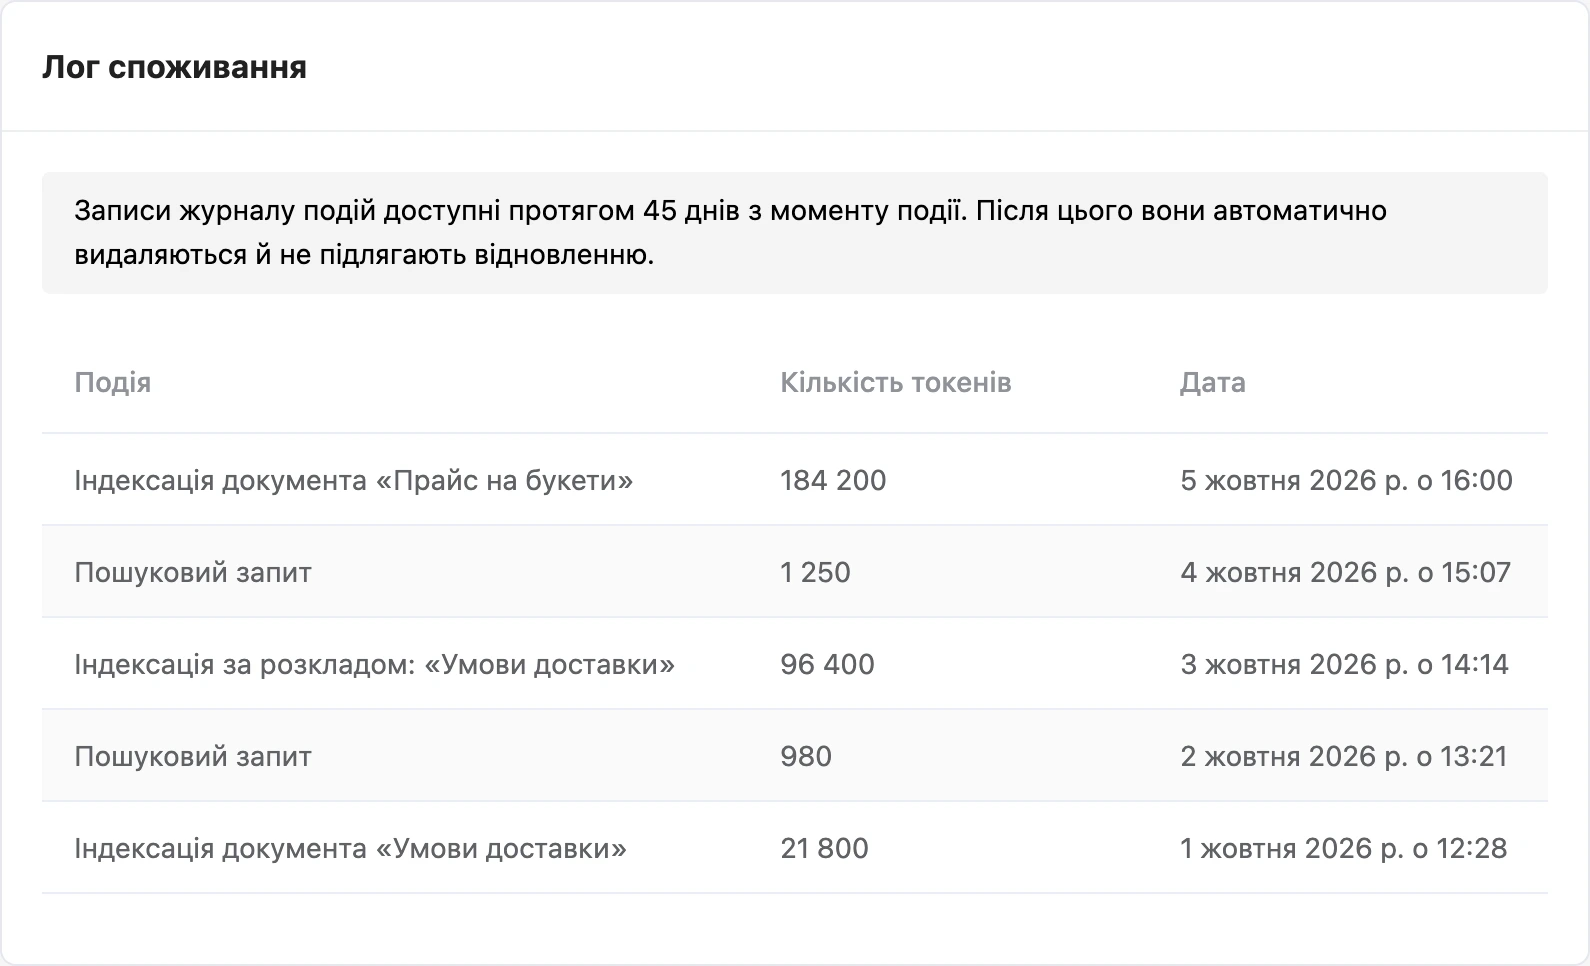The height and width of the screenshot is (966, 1590).
Task: Click the 'Подія' column header
Action: [113, 382]
